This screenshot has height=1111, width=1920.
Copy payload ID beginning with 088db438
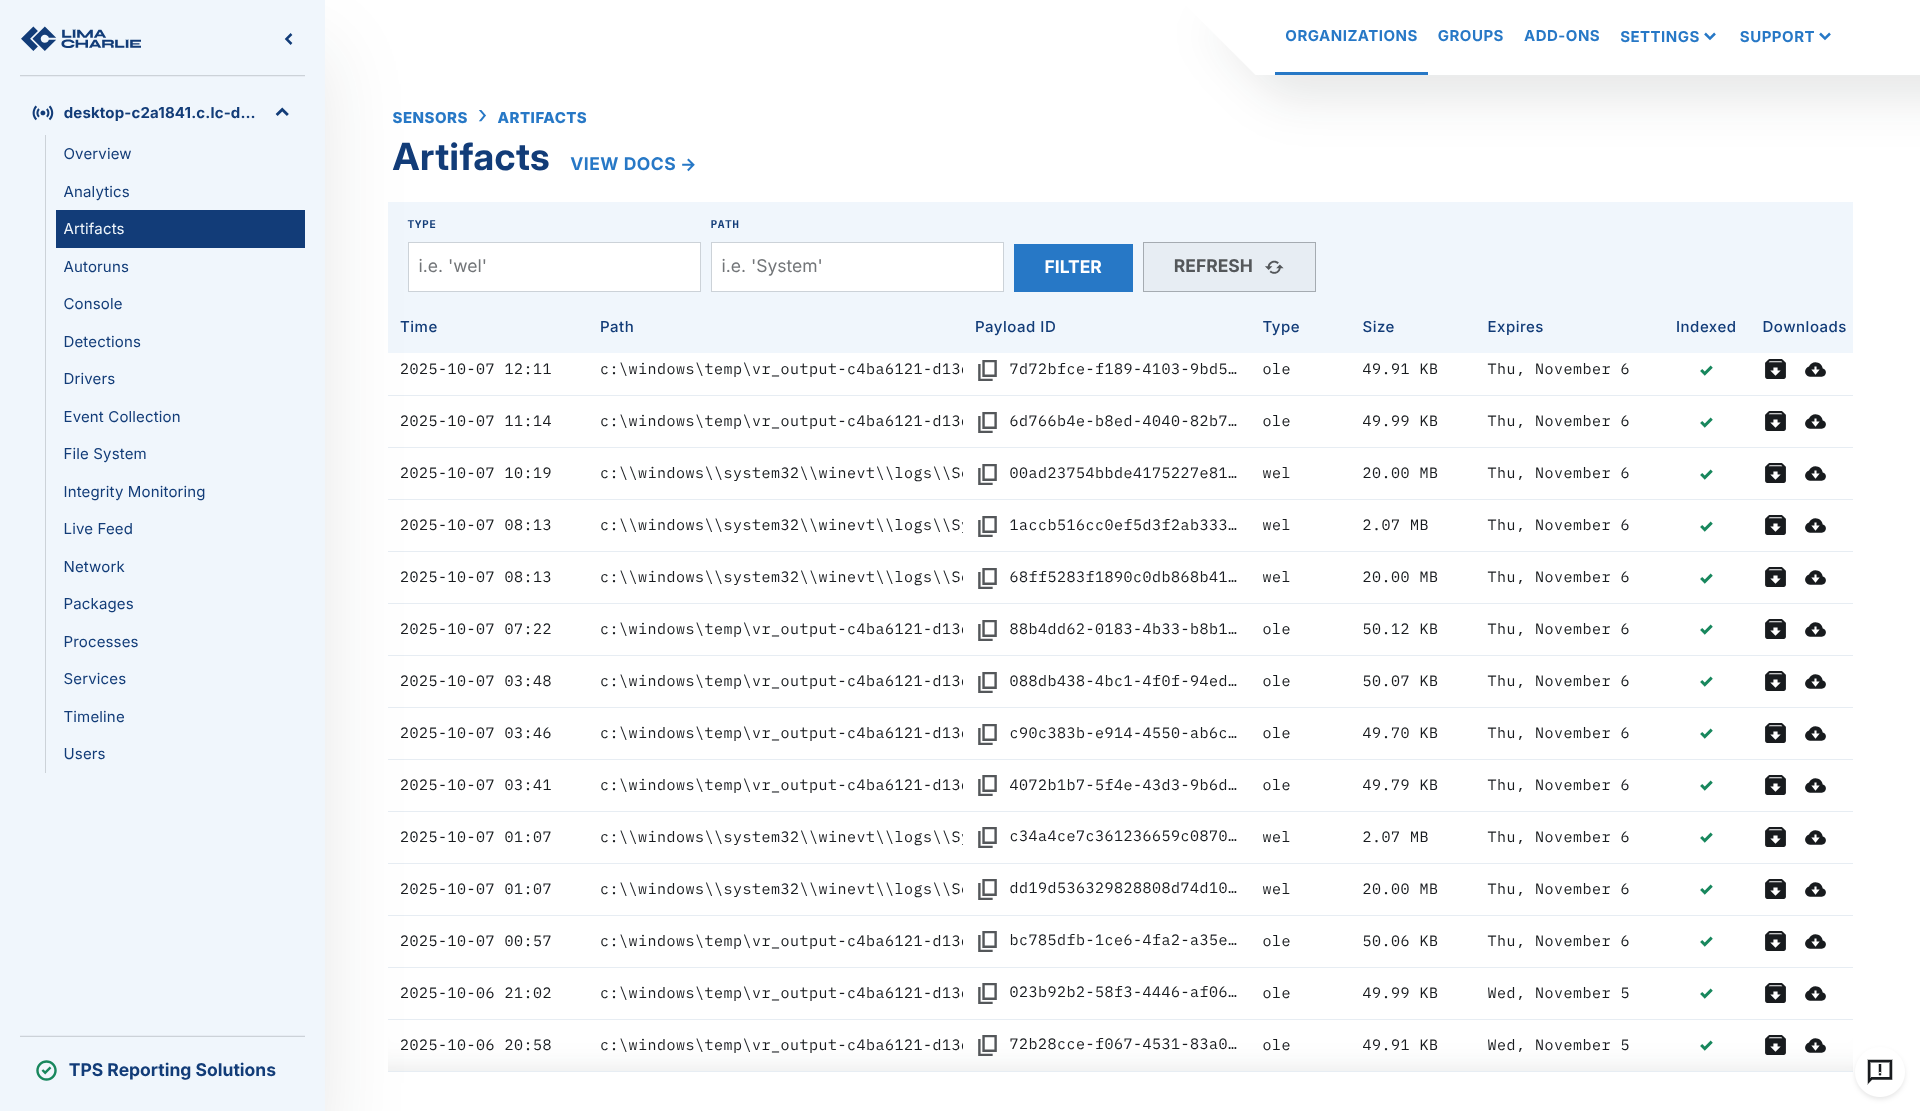click(987, 682)
